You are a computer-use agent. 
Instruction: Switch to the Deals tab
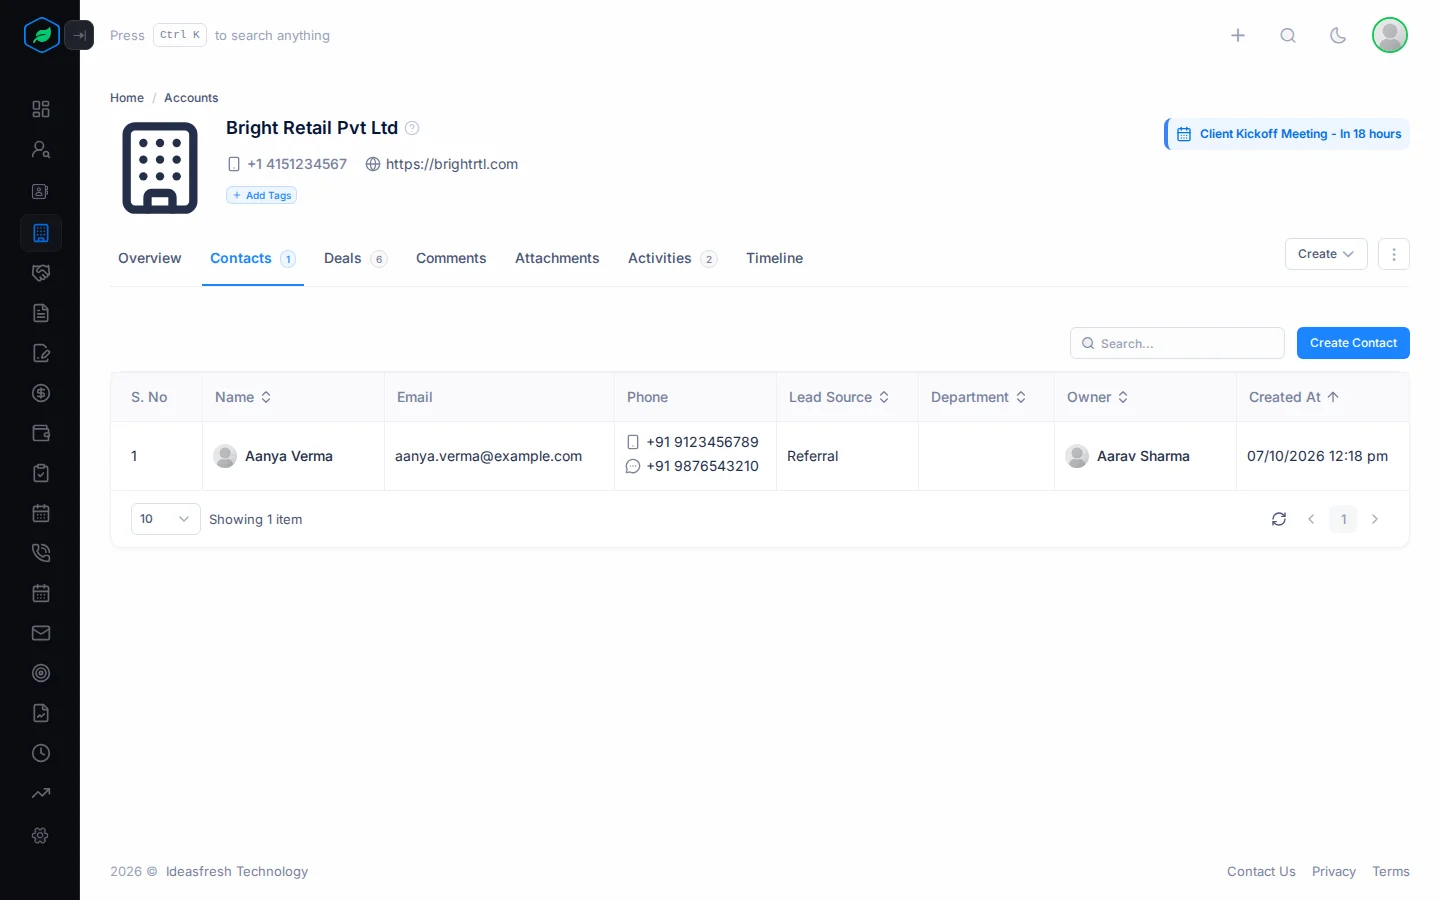coord(355,258)
